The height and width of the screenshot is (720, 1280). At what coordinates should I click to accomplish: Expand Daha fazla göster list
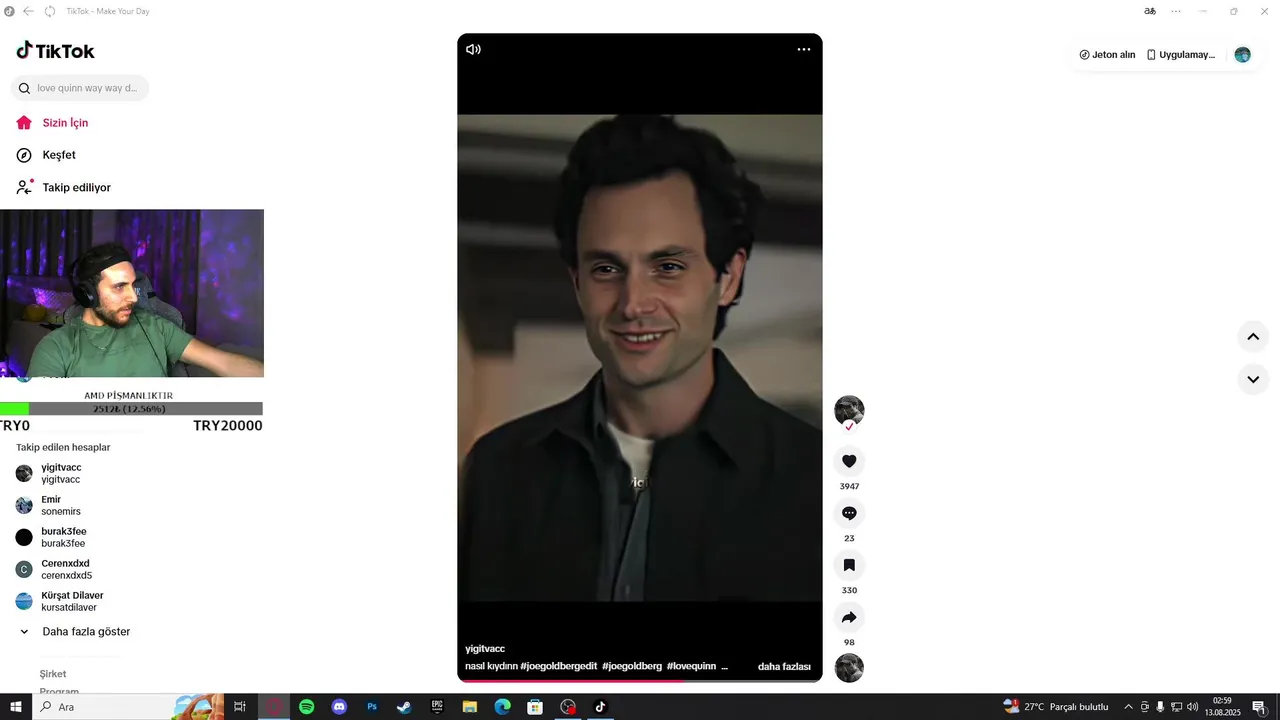click(75, 632)
